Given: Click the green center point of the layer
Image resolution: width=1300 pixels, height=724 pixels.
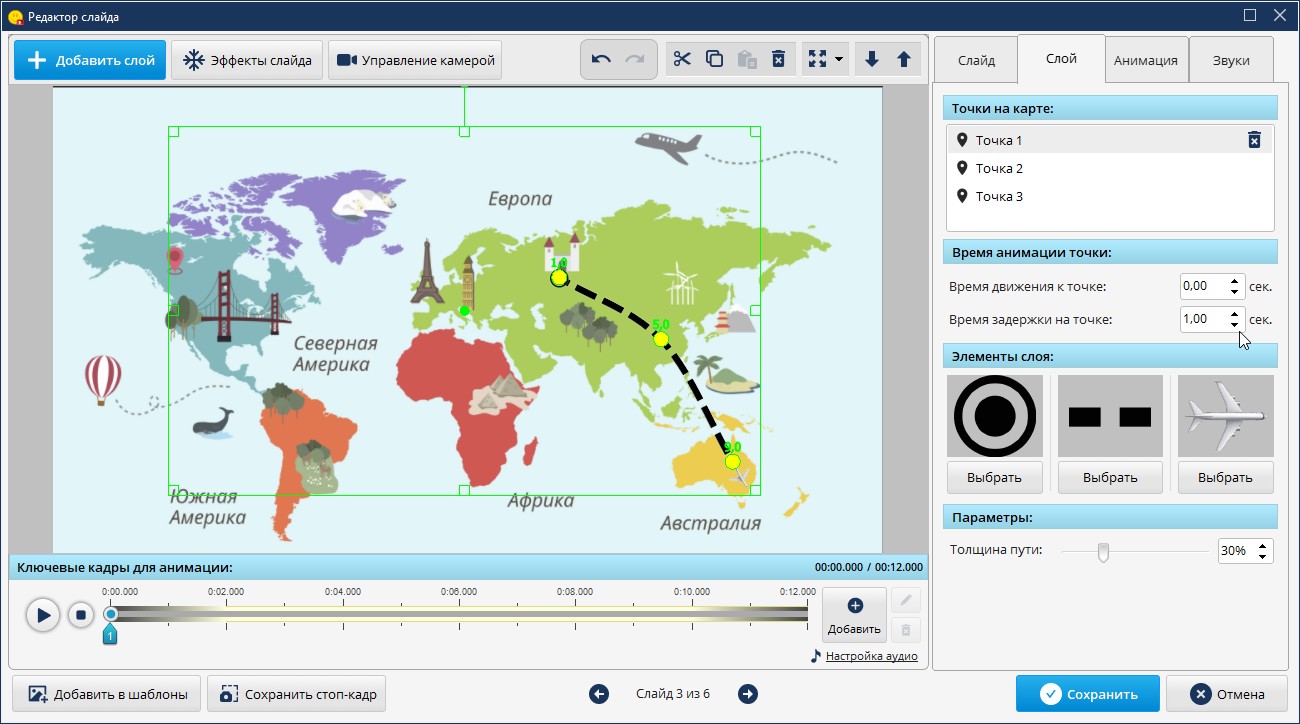Looking at the screenshot, I should point(464,311).
